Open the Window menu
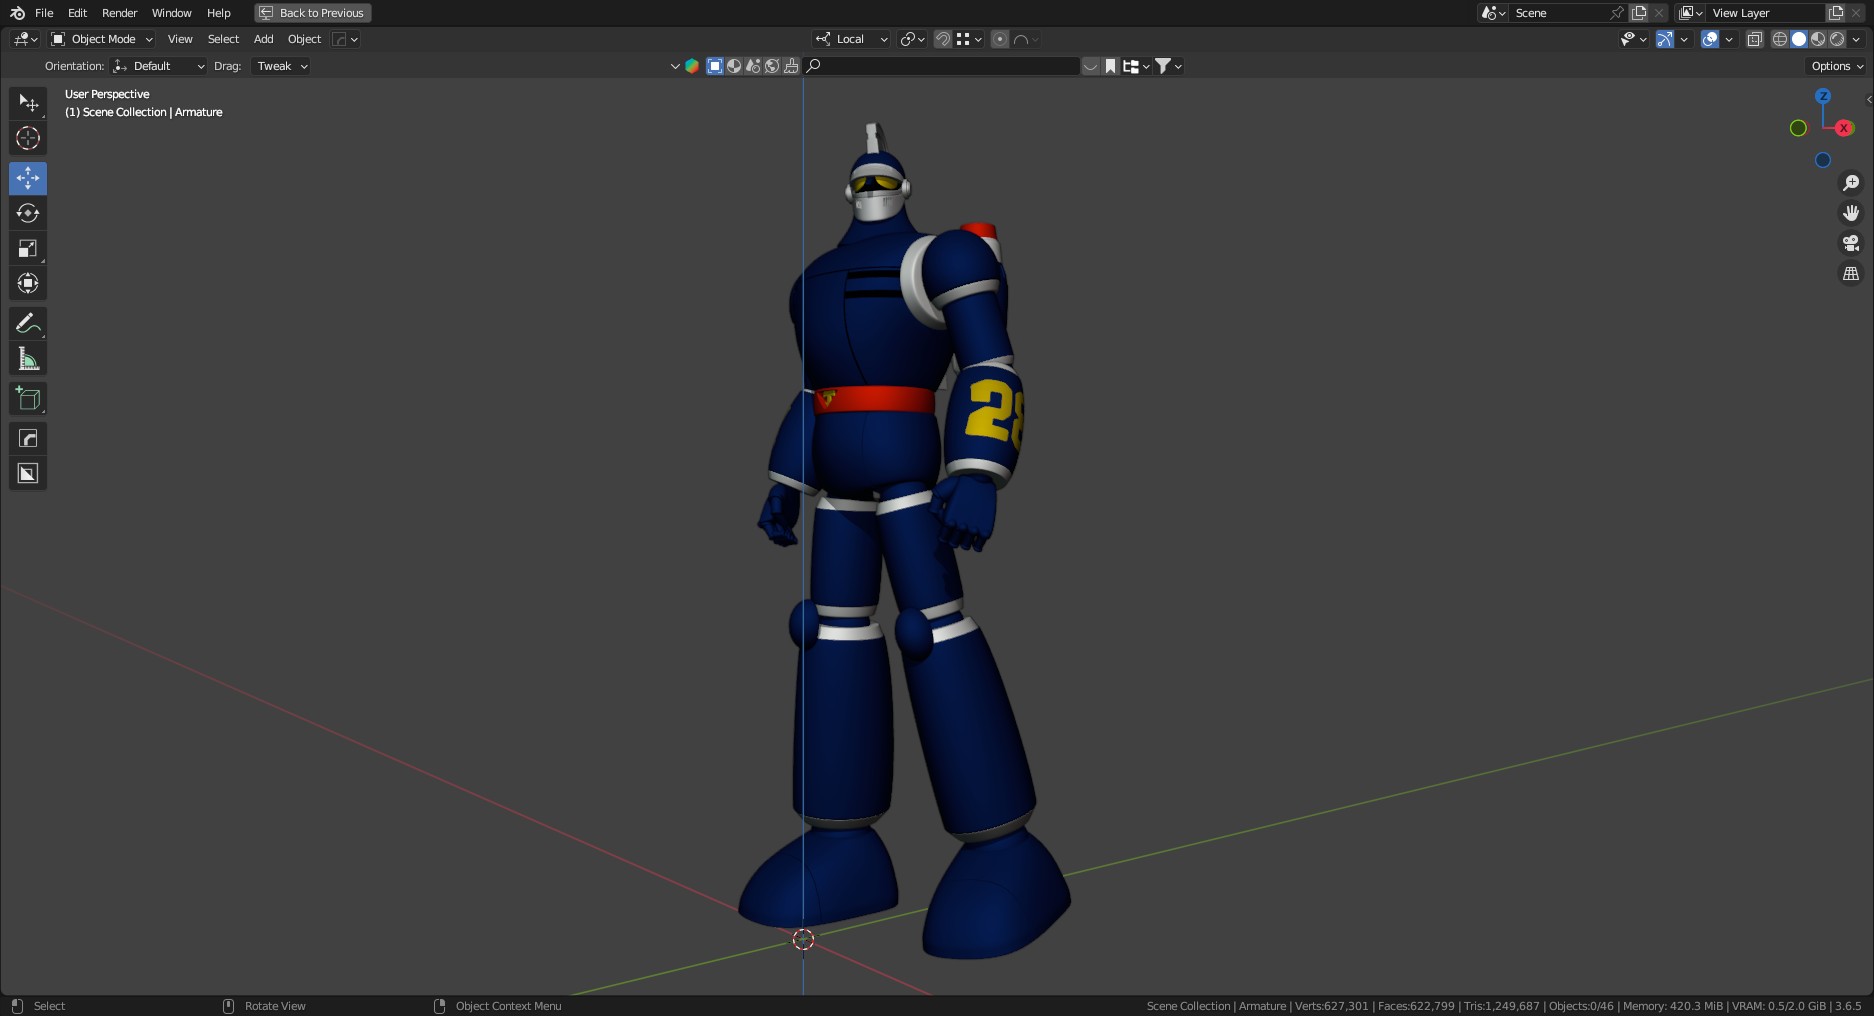The image size is (1874, 1016). [x=171, y=13]
